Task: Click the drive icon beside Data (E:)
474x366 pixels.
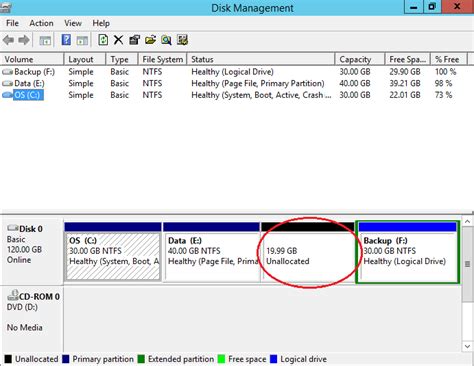Action: (x=7, y=83)
